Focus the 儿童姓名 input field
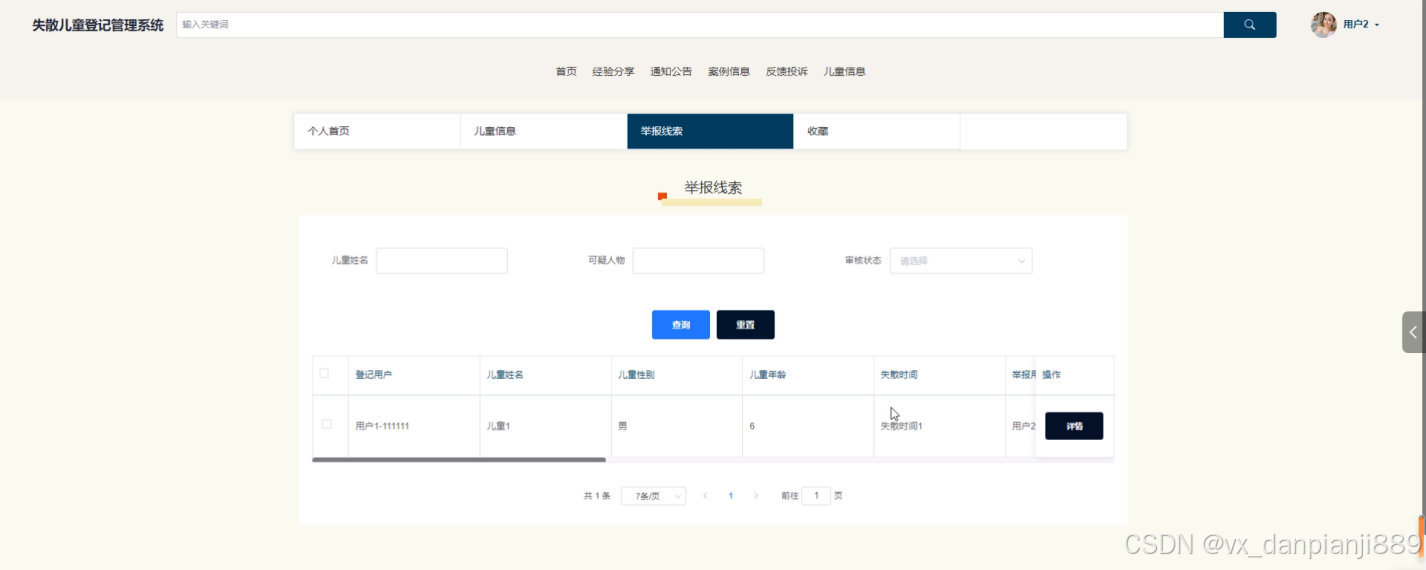 [x=442, y=261]
